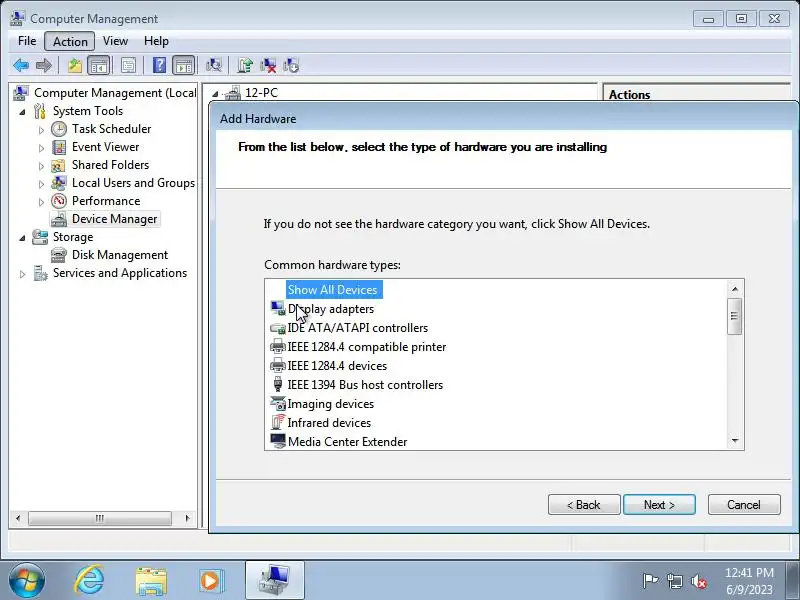
Task: Open the Help menu
Action: (x=156, y=41)
